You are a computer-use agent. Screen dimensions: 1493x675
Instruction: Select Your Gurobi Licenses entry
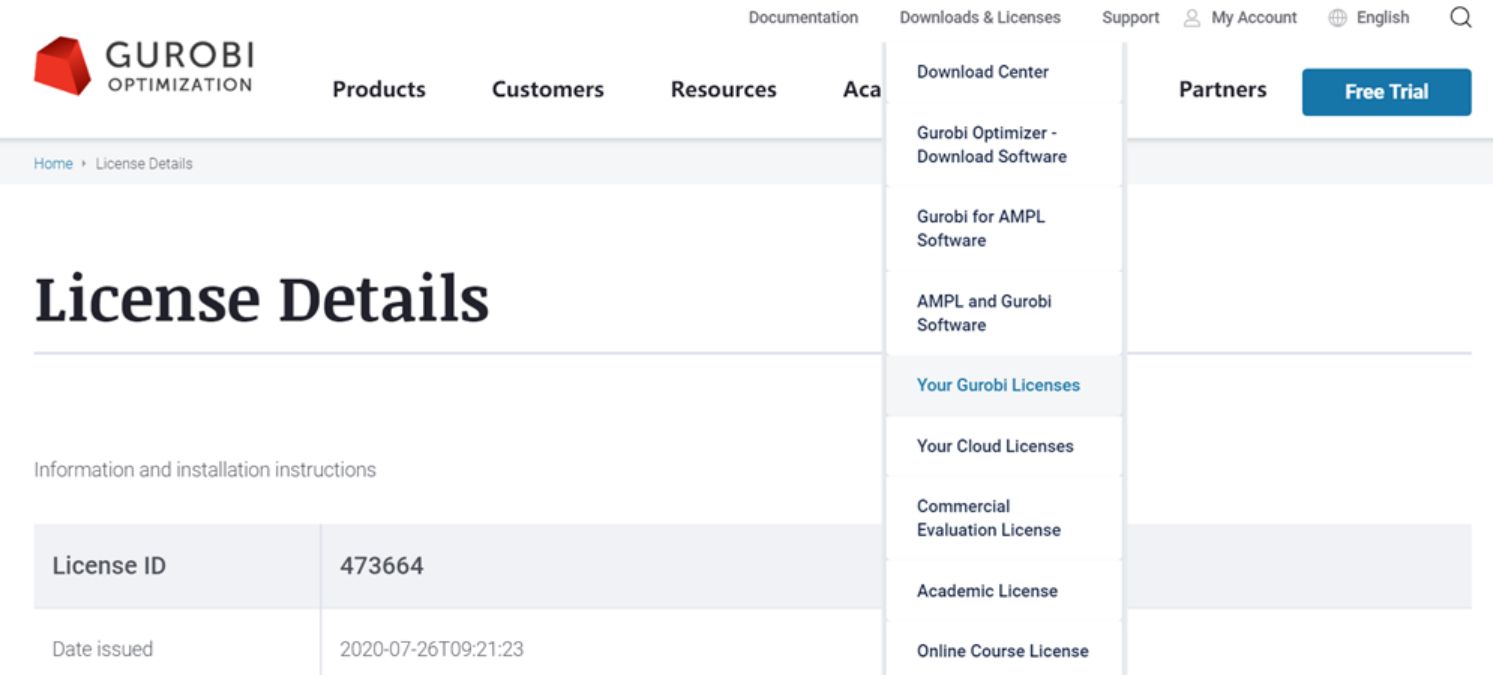point(1004,385)
